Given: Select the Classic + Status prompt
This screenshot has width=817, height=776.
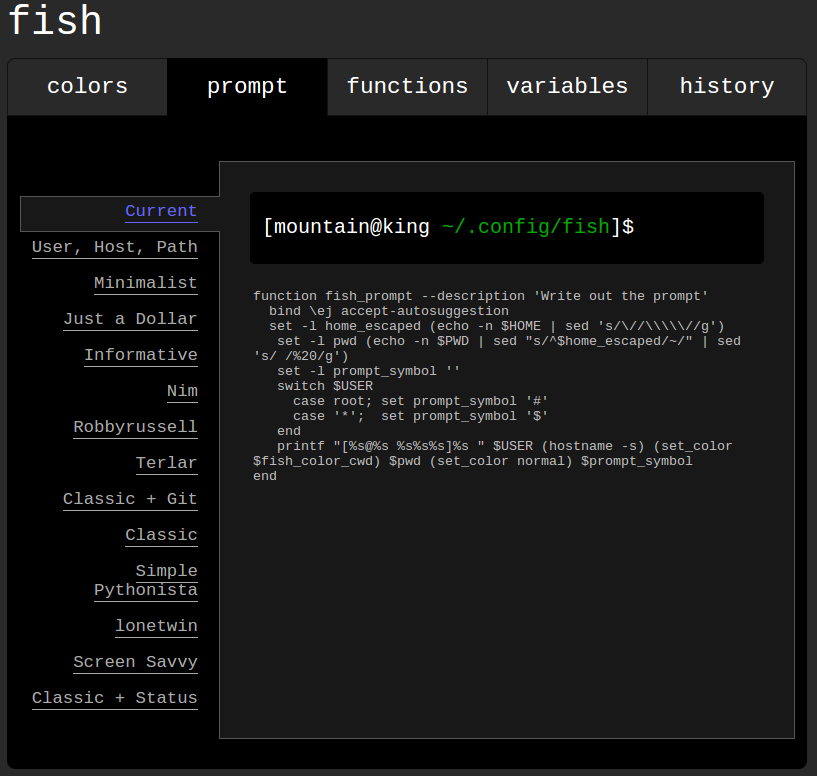Looking at the screenshot, I should 115,698.
